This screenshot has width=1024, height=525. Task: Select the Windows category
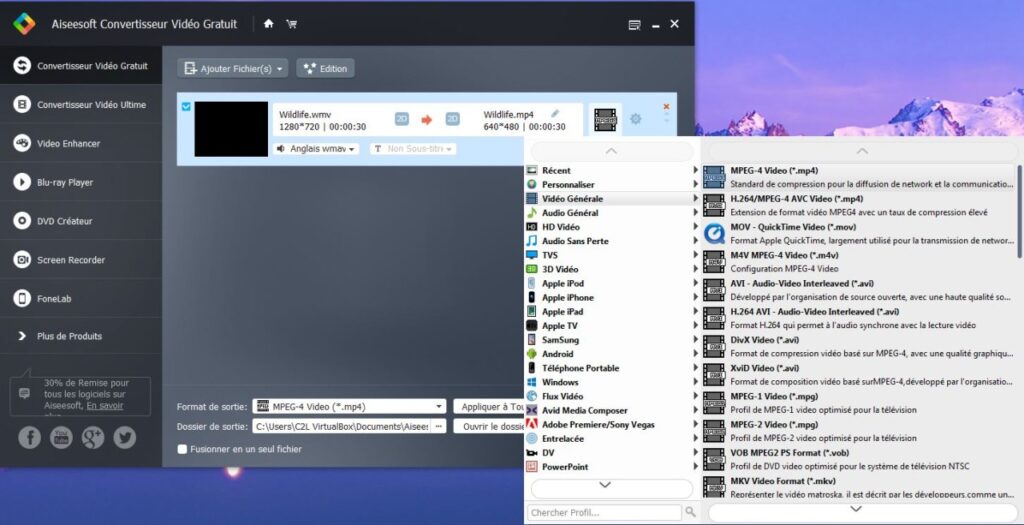612,382
